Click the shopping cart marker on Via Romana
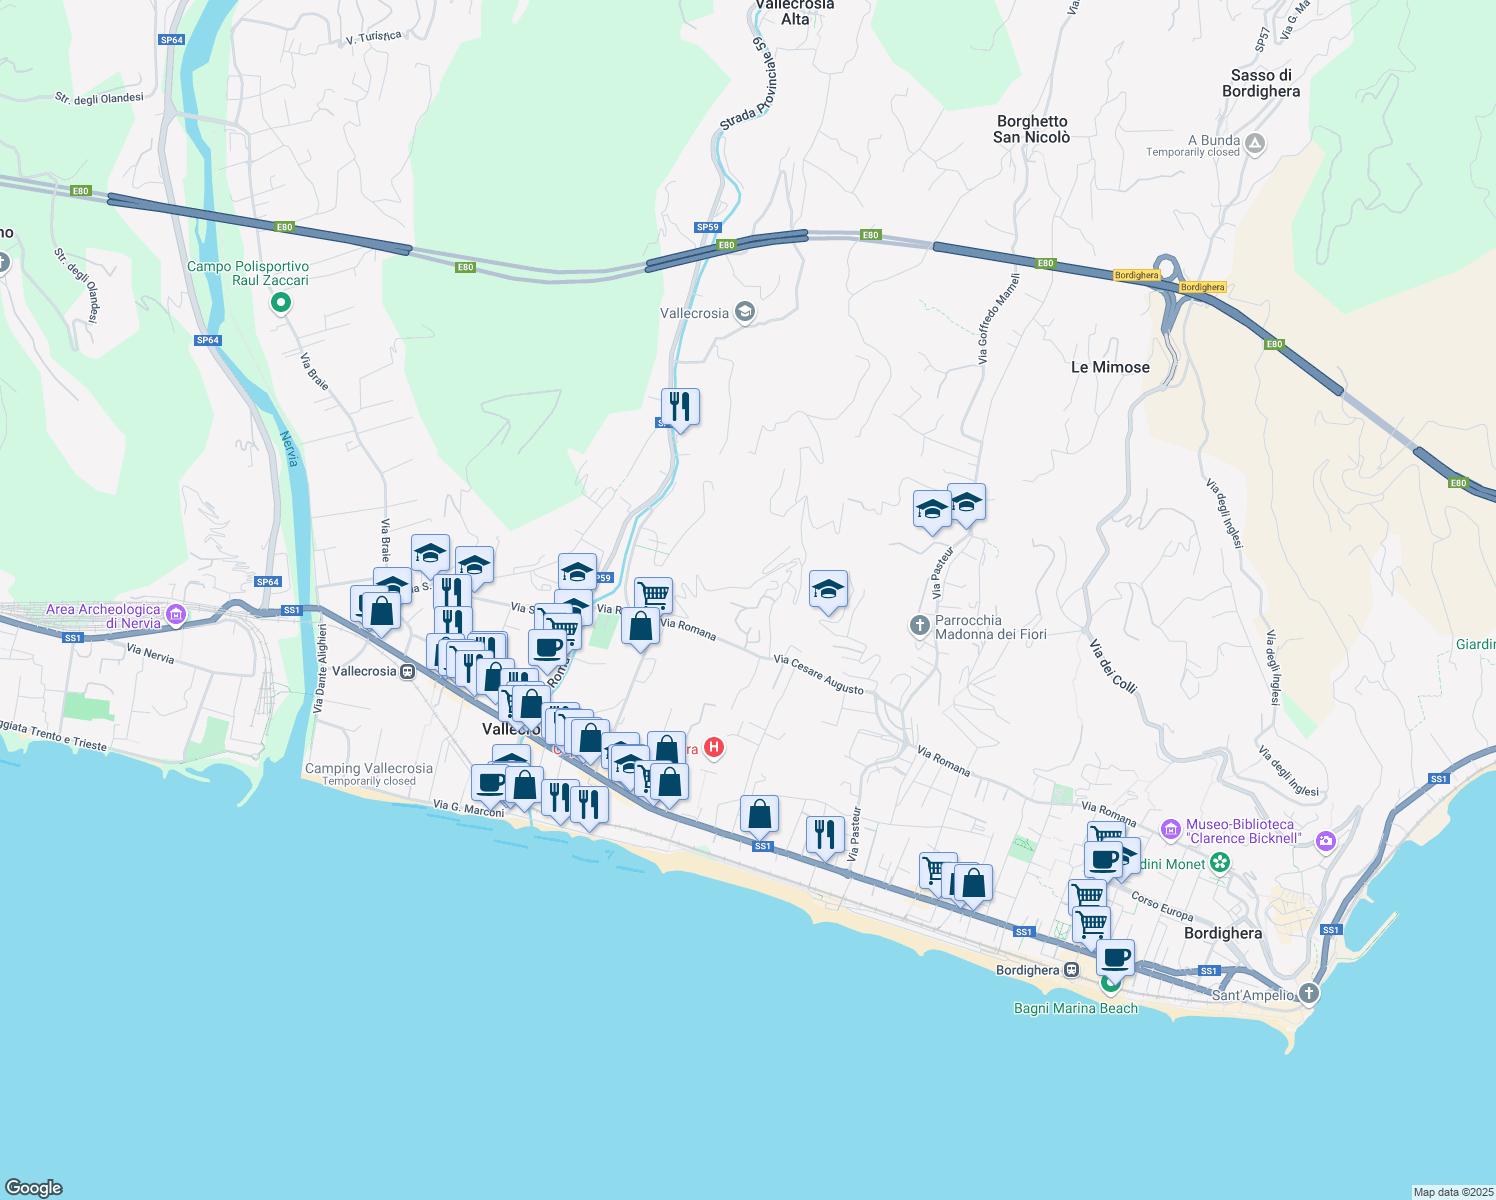 (653, 597)
